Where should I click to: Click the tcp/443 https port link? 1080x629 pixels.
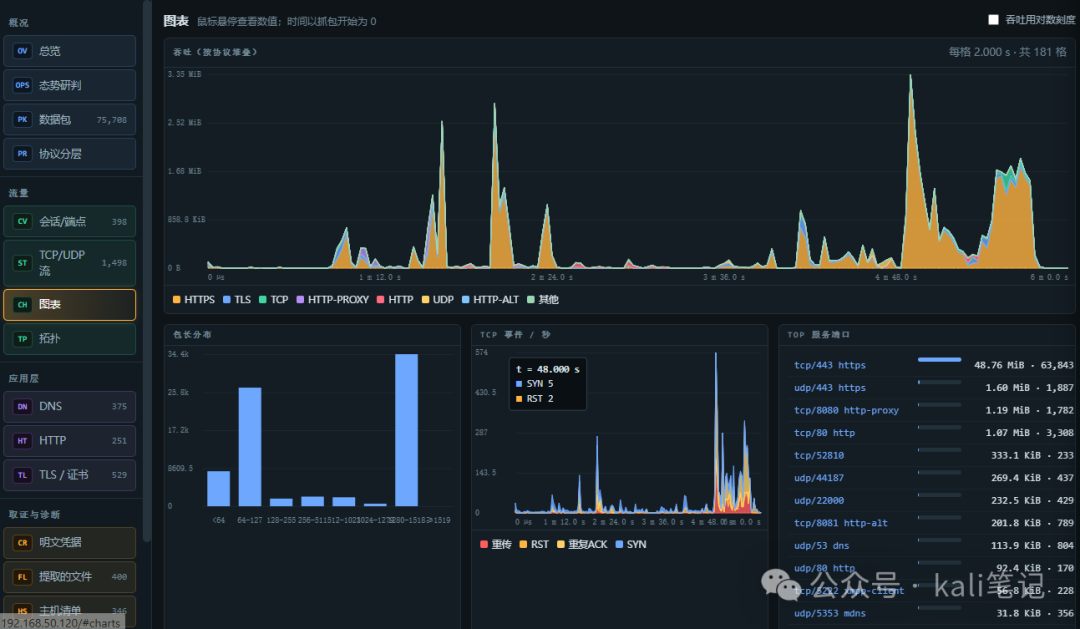(x=829, y=365)
